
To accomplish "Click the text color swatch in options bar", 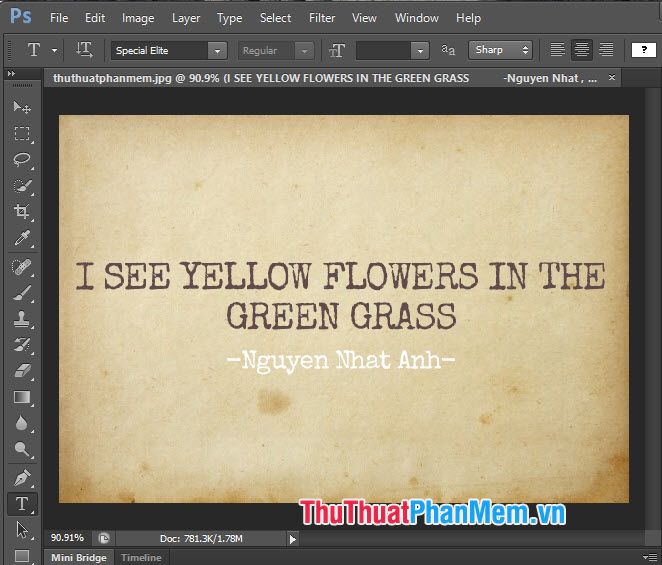I will (643, 50).
